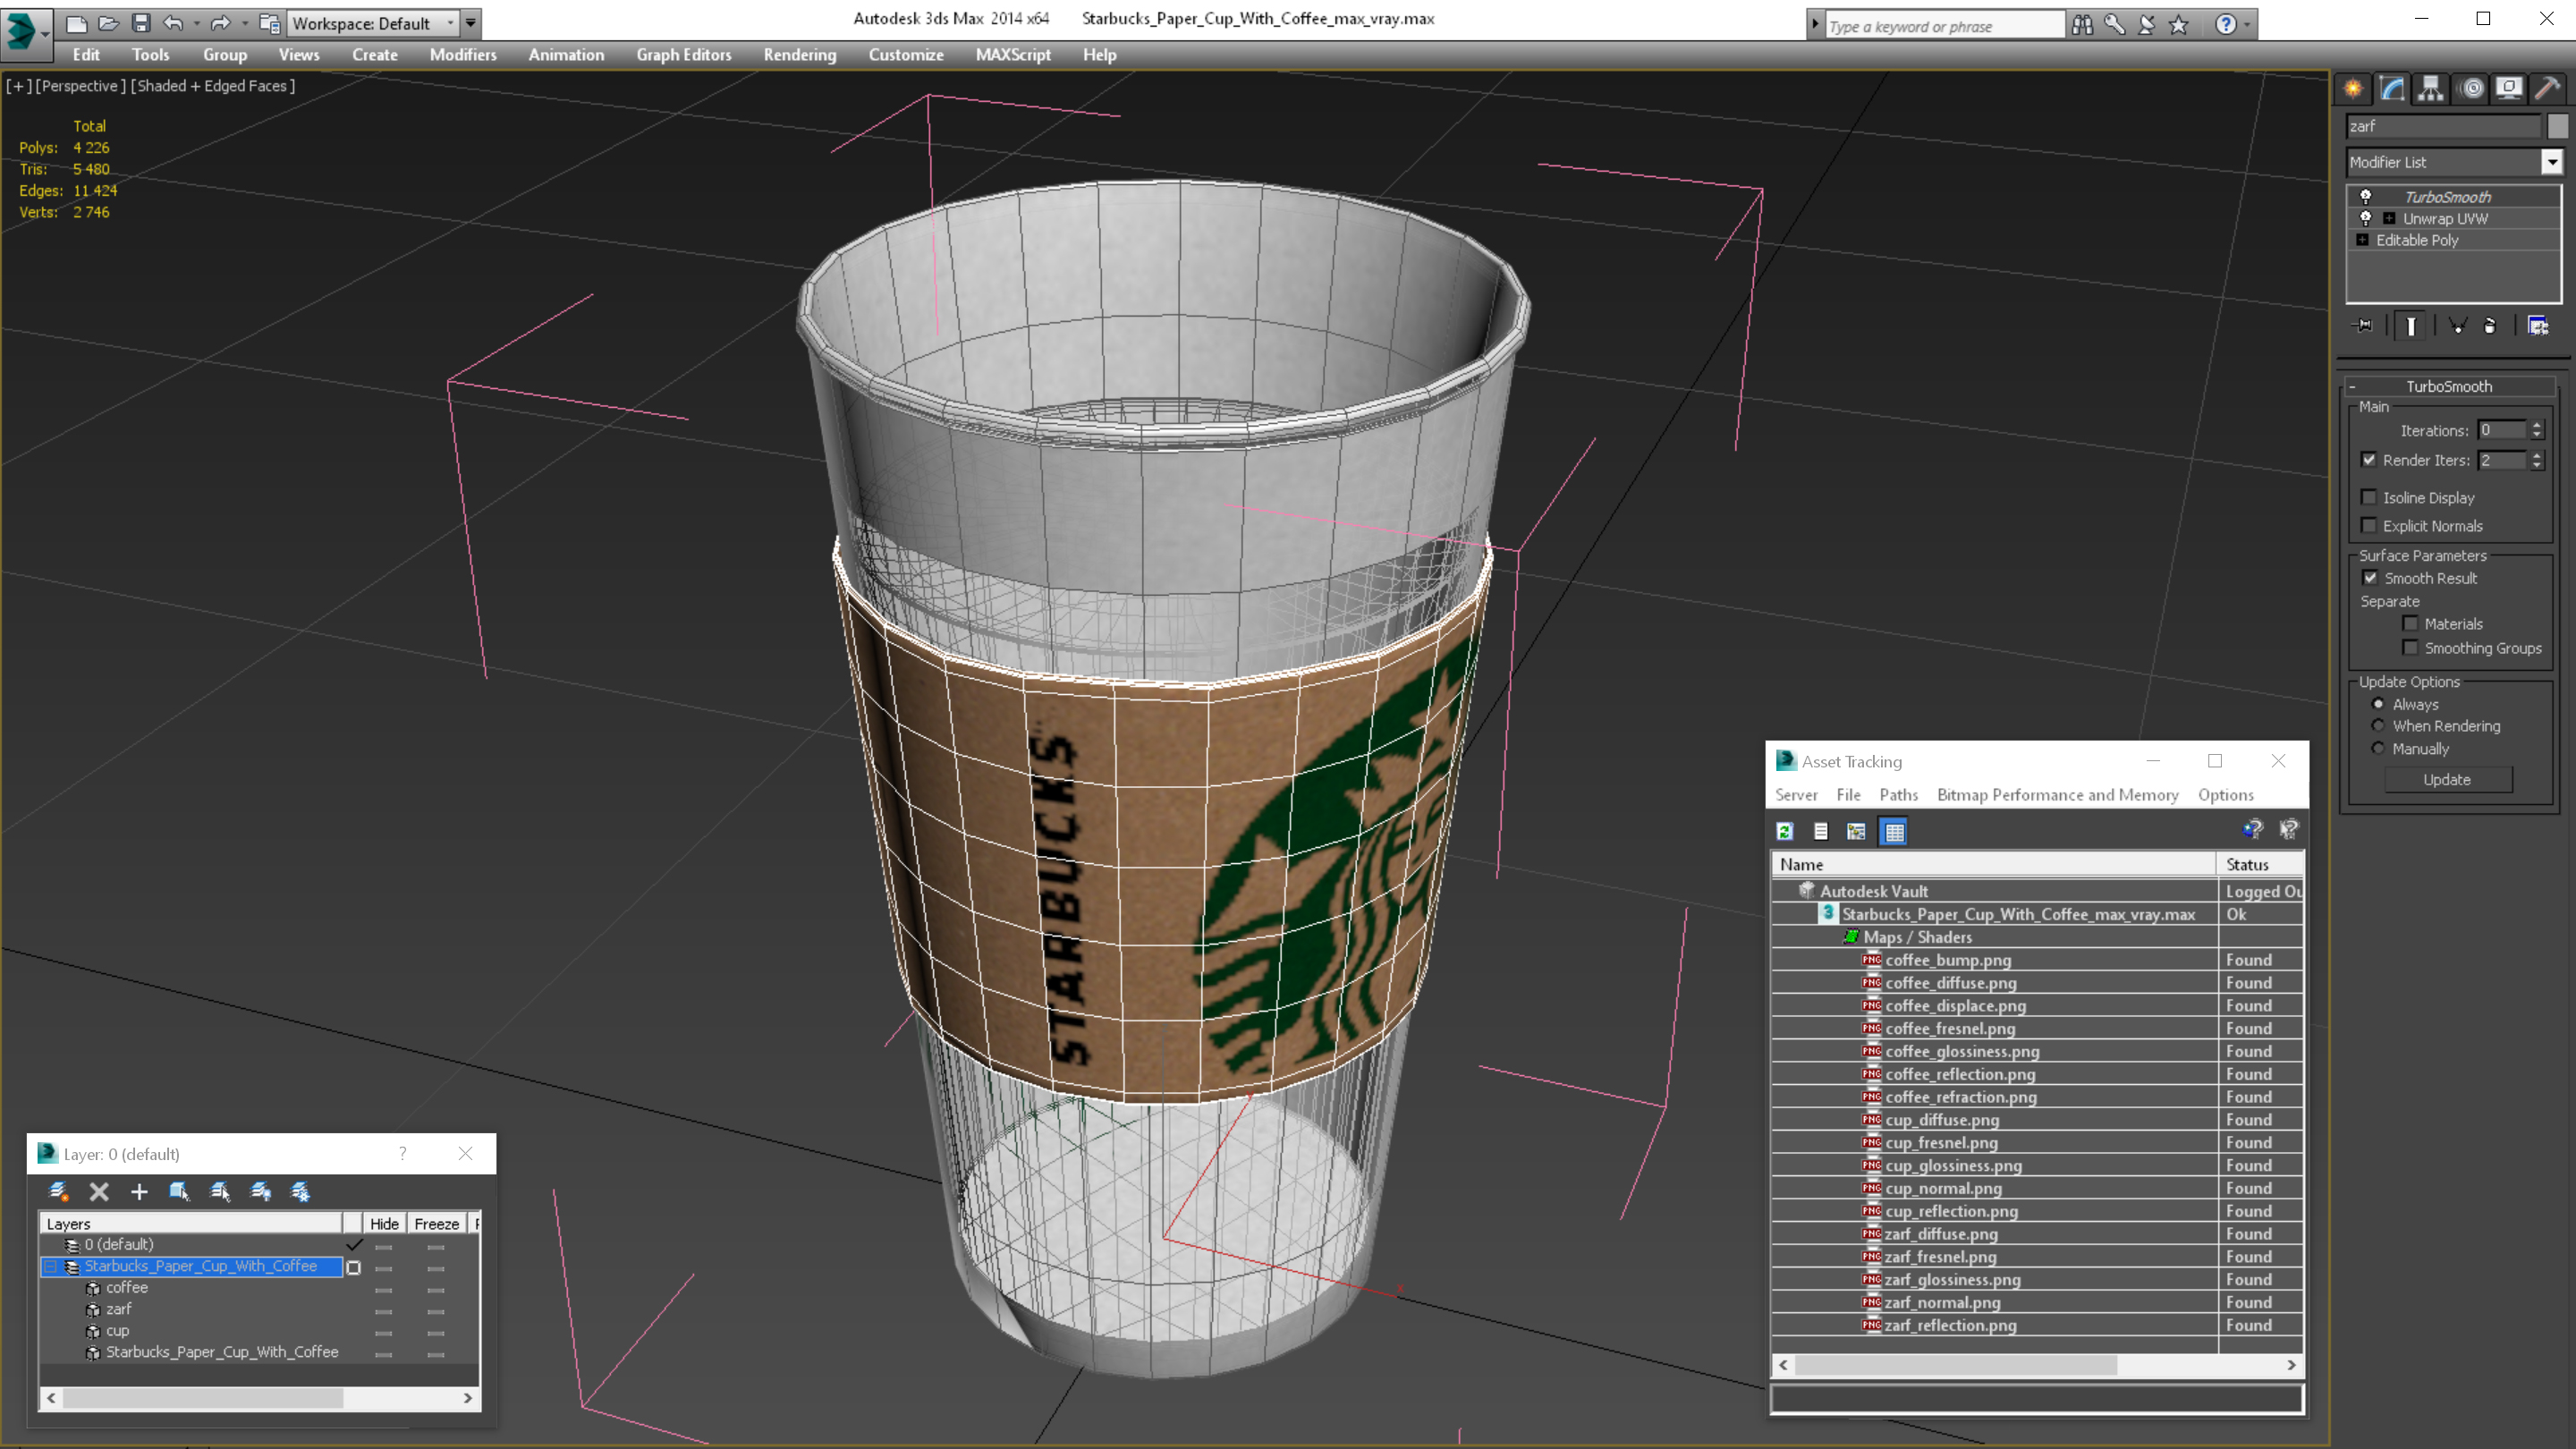Click the New Scene icon in the quick access toolbar
2576x1449 pixels.
tap(76, 23)
